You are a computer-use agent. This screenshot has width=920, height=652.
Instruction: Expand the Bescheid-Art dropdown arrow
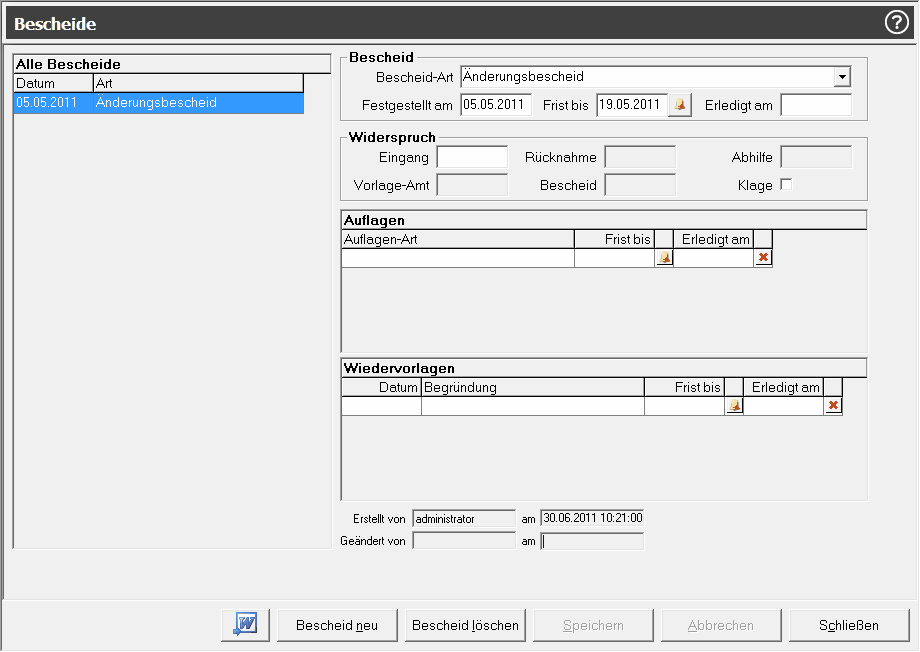pyautogui.click(x=842, y=77)
